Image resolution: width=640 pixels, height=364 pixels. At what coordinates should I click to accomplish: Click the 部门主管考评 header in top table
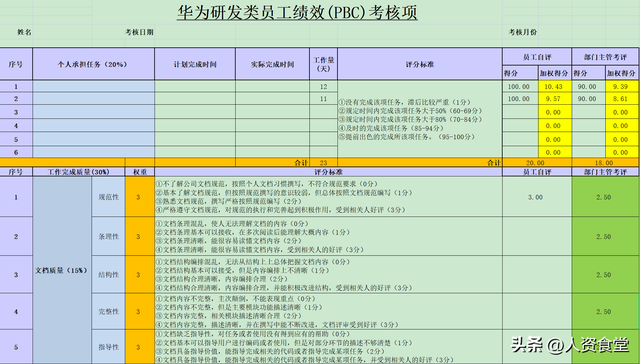[x=605, y=57]
